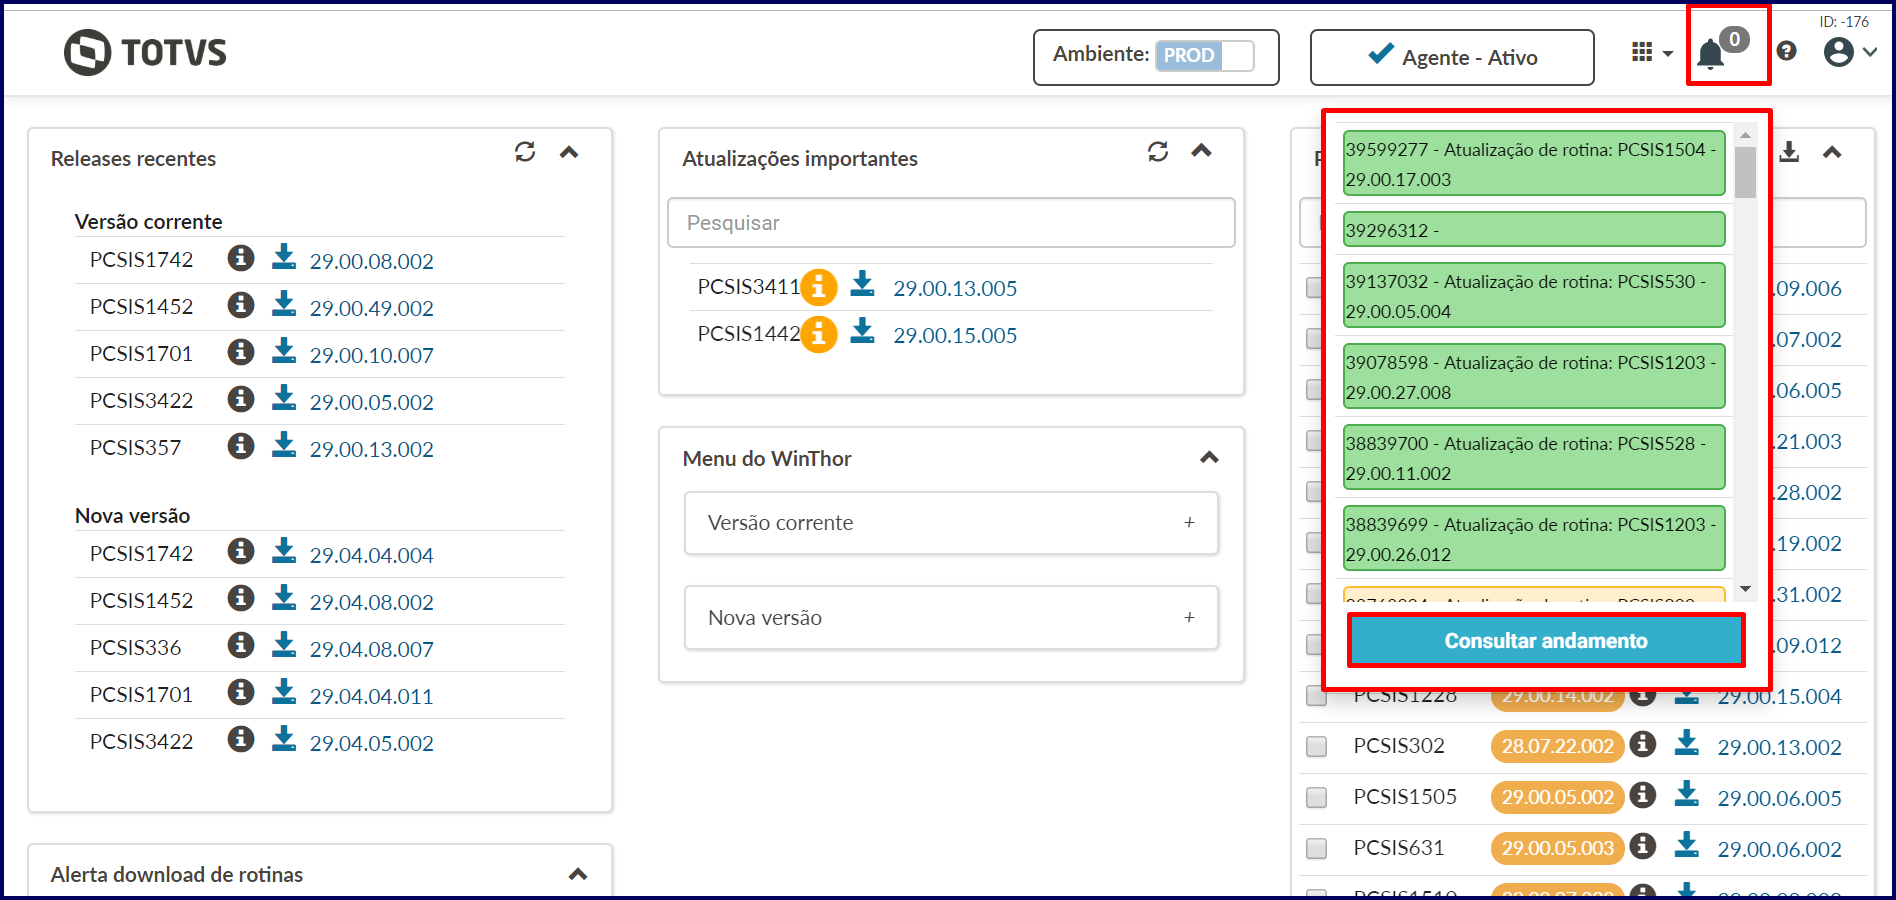Click installed version badge 28.07.22.002

(1557, 746)
